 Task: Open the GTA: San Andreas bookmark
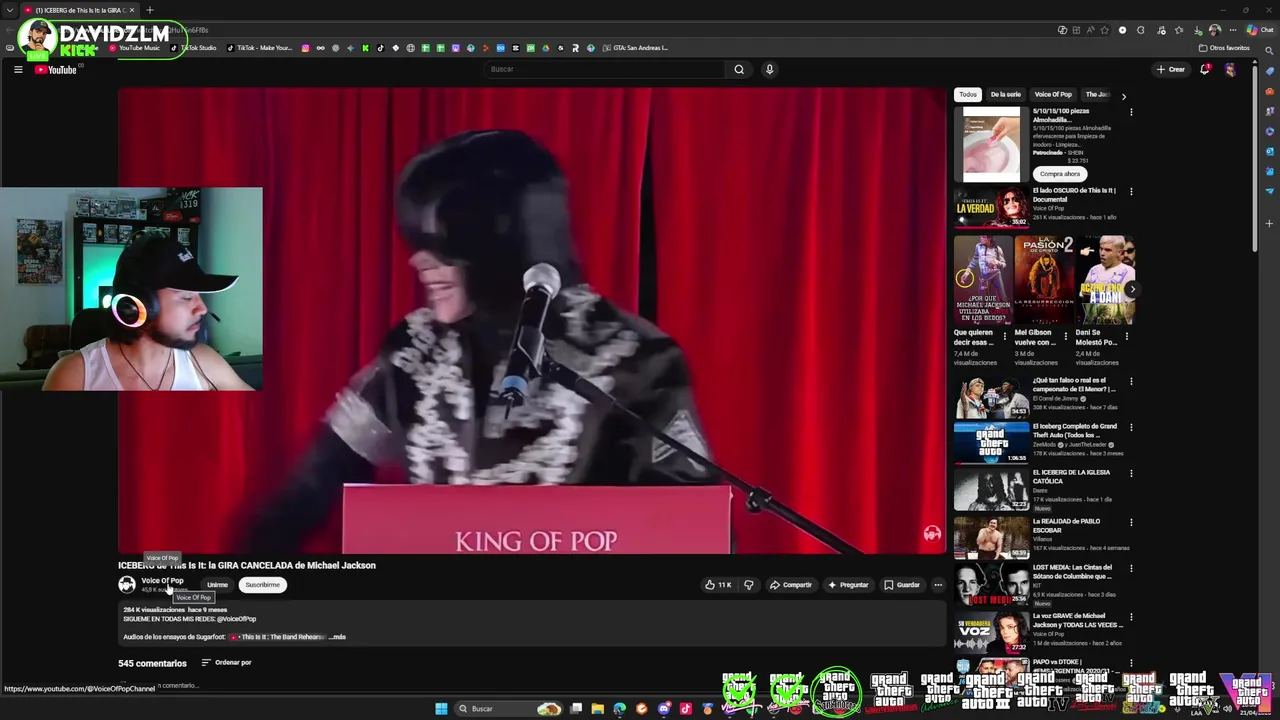(x=634, y=48)
